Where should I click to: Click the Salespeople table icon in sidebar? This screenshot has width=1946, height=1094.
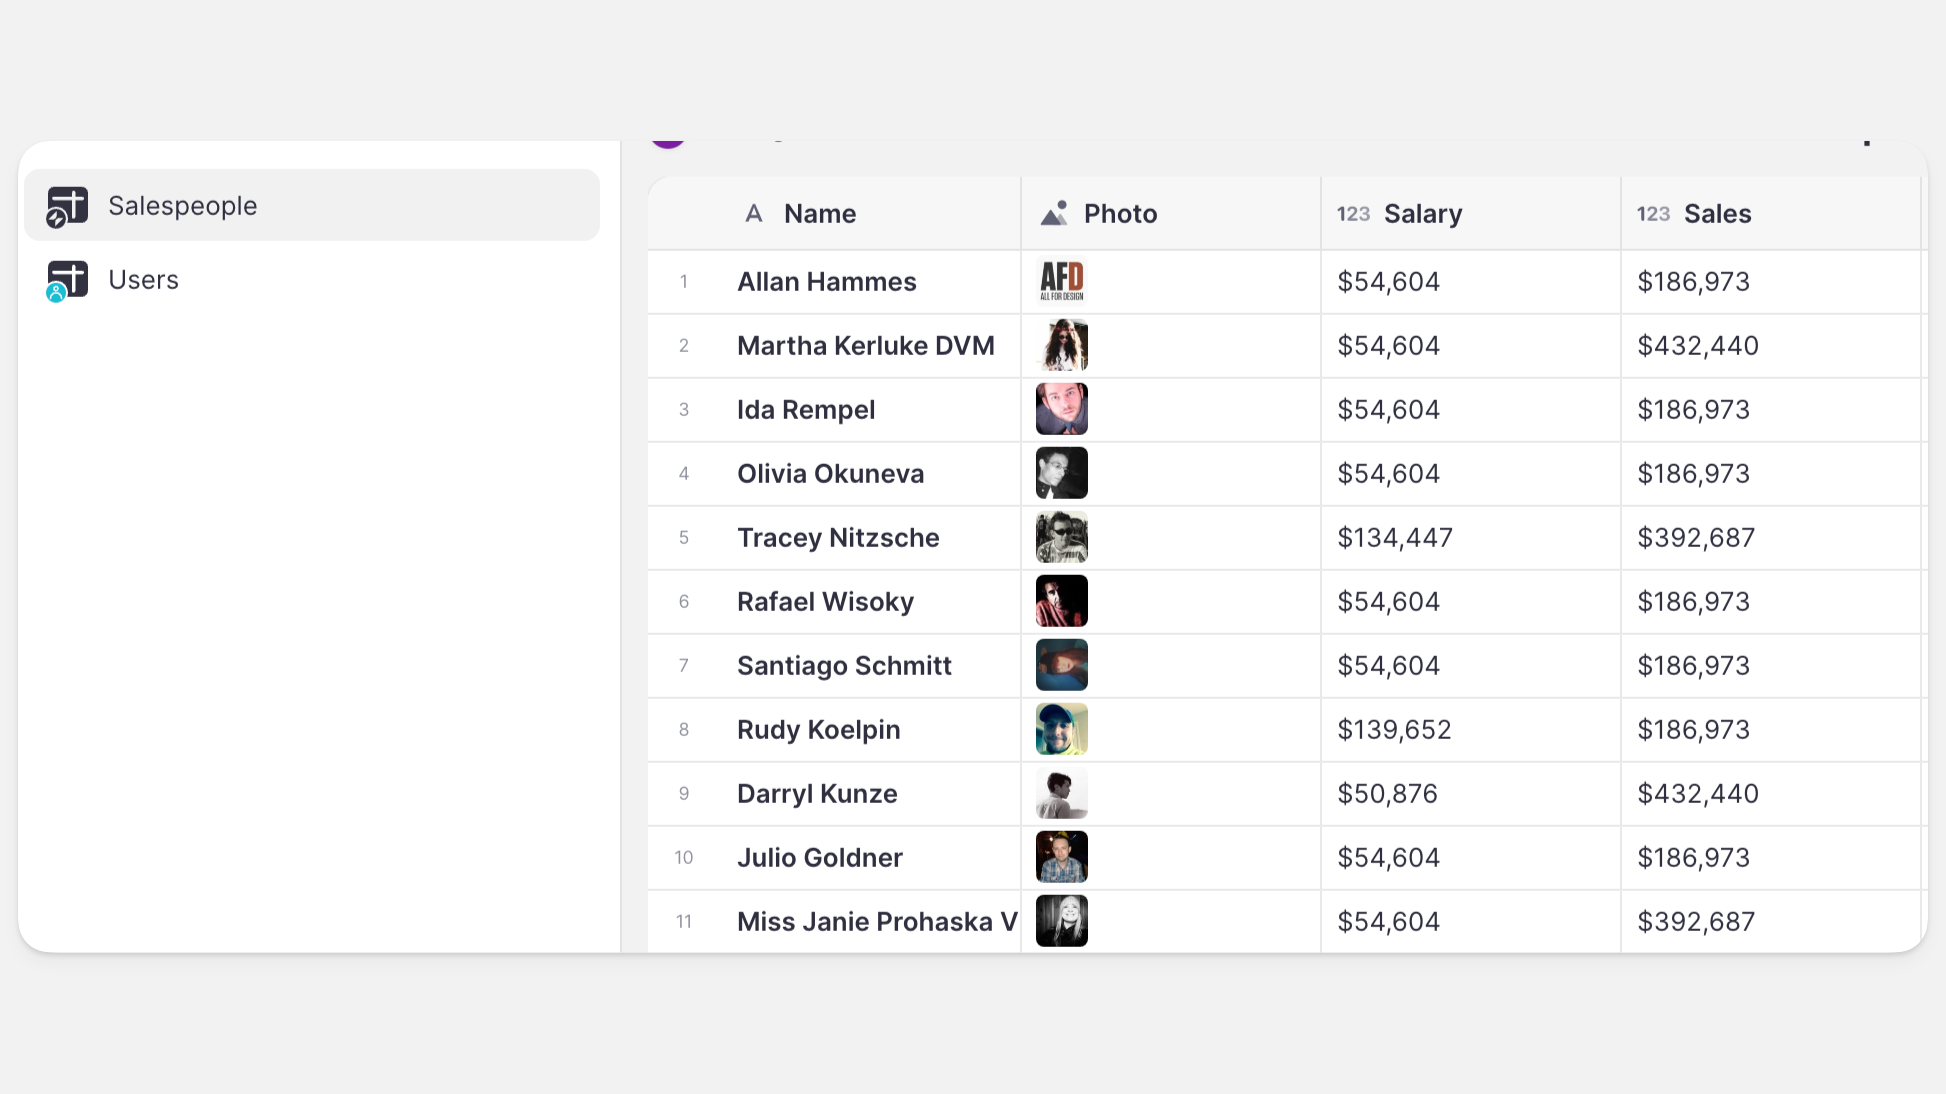(x=67, y=206)
